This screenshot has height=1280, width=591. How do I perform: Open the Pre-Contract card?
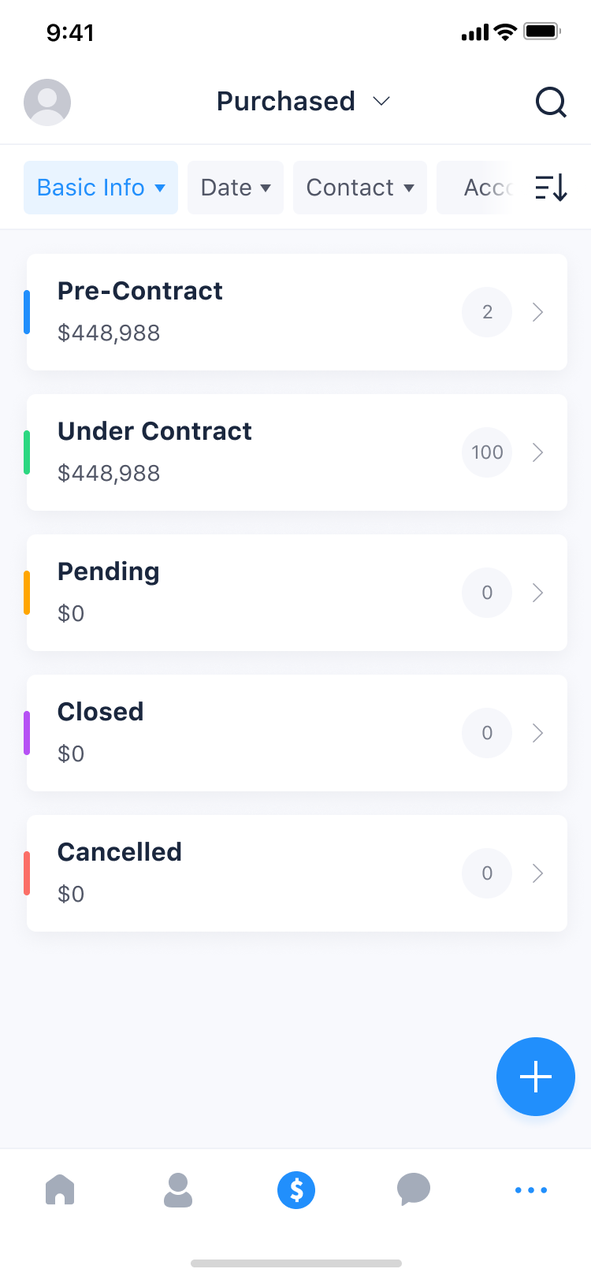[297, 312]
